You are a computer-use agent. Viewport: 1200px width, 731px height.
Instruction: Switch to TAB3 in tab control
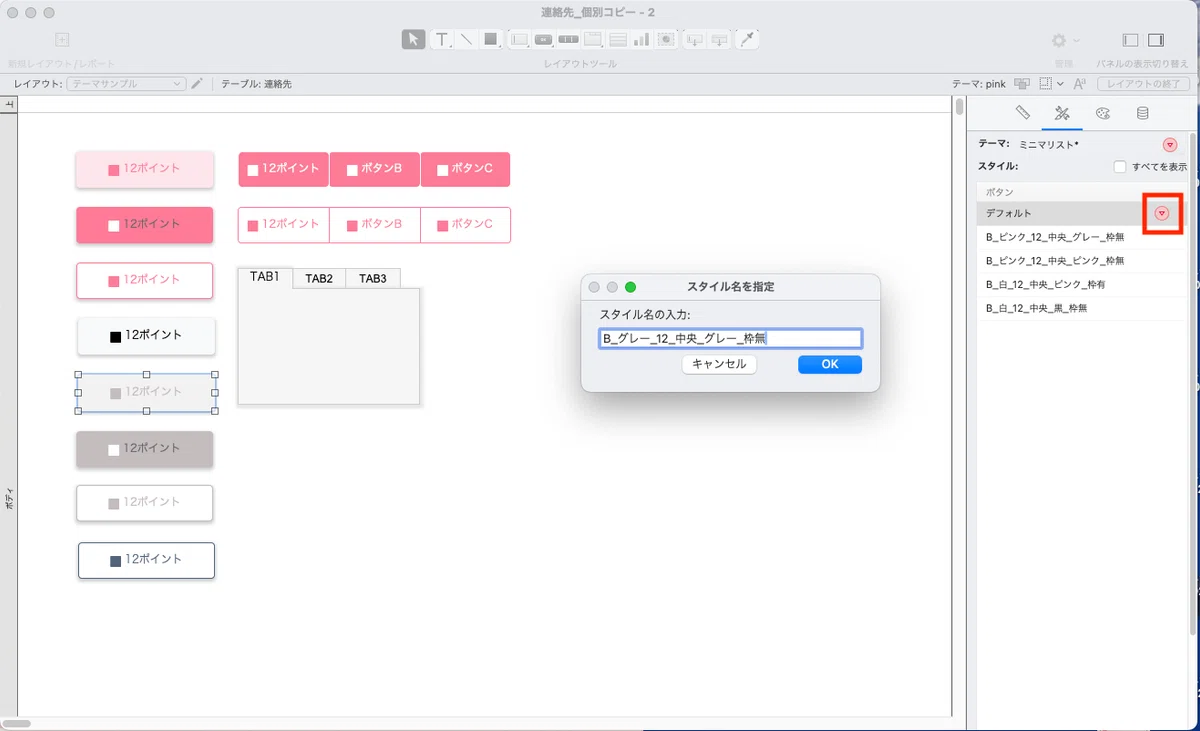pos(373,278)
